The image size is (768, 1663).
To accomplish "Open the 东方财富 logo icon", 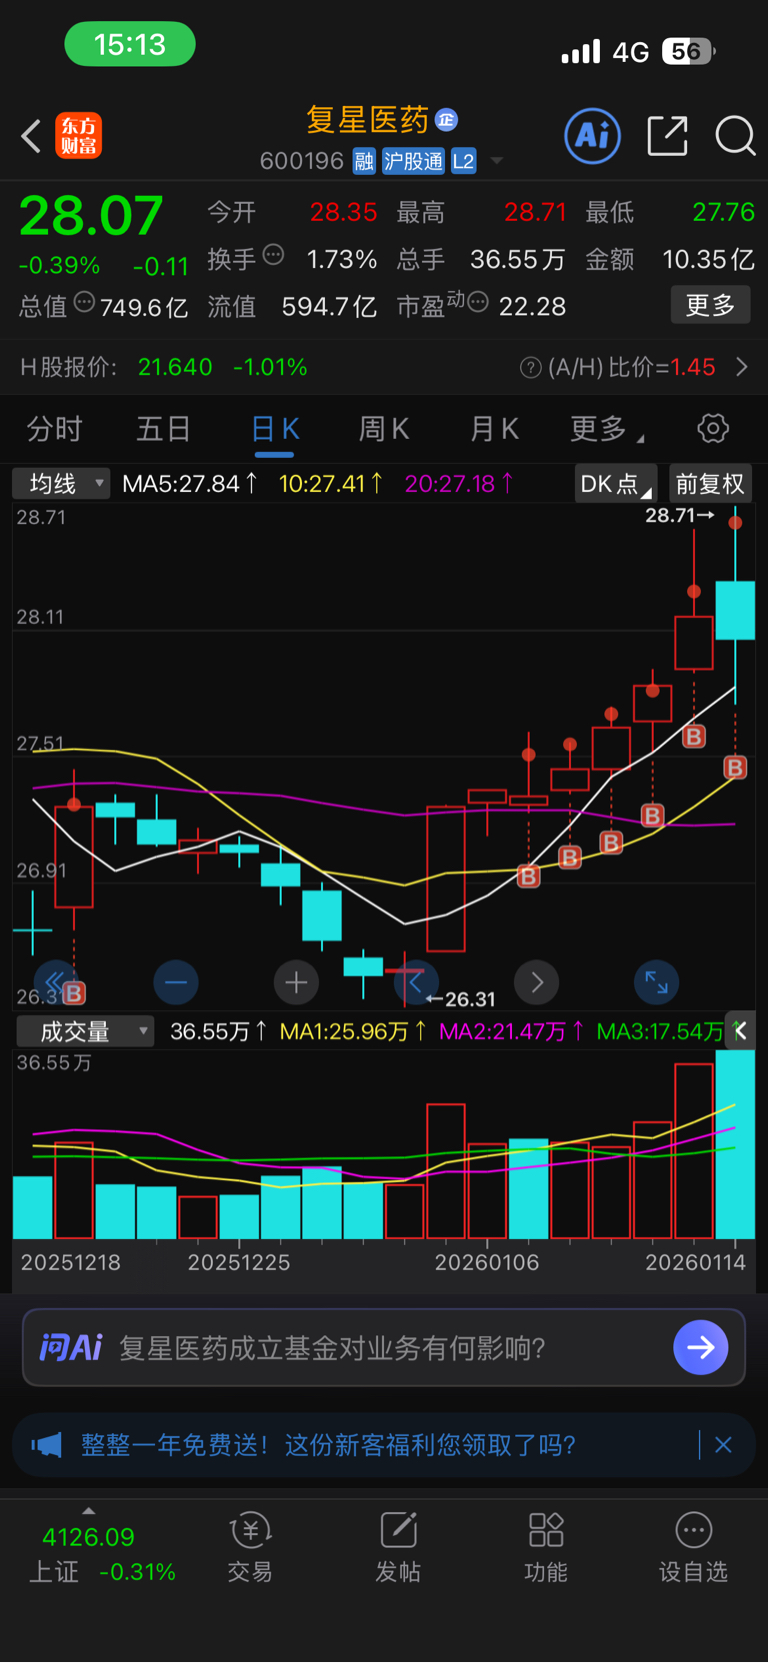I will pyautogui.click(x=78, y=136).
